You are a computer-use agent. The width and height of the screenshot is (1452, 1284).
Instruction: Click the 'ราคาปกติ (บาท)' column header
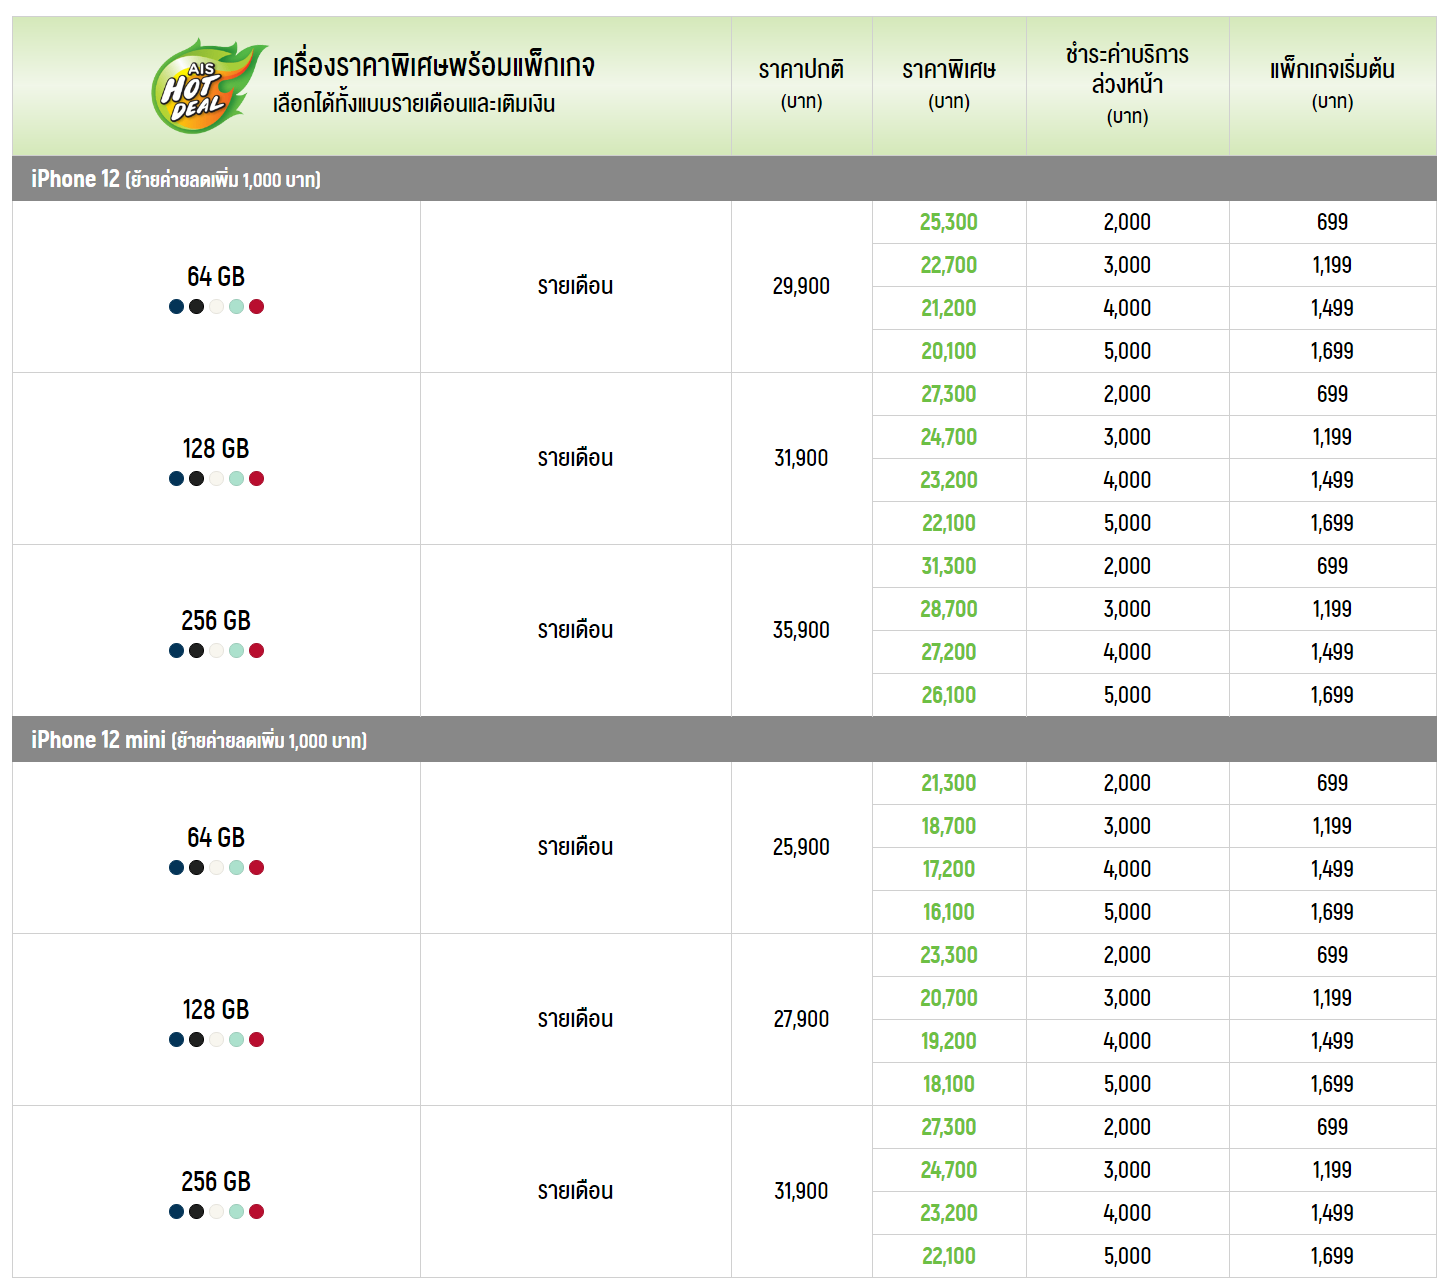pyautogui.click(x=801, y=85)
